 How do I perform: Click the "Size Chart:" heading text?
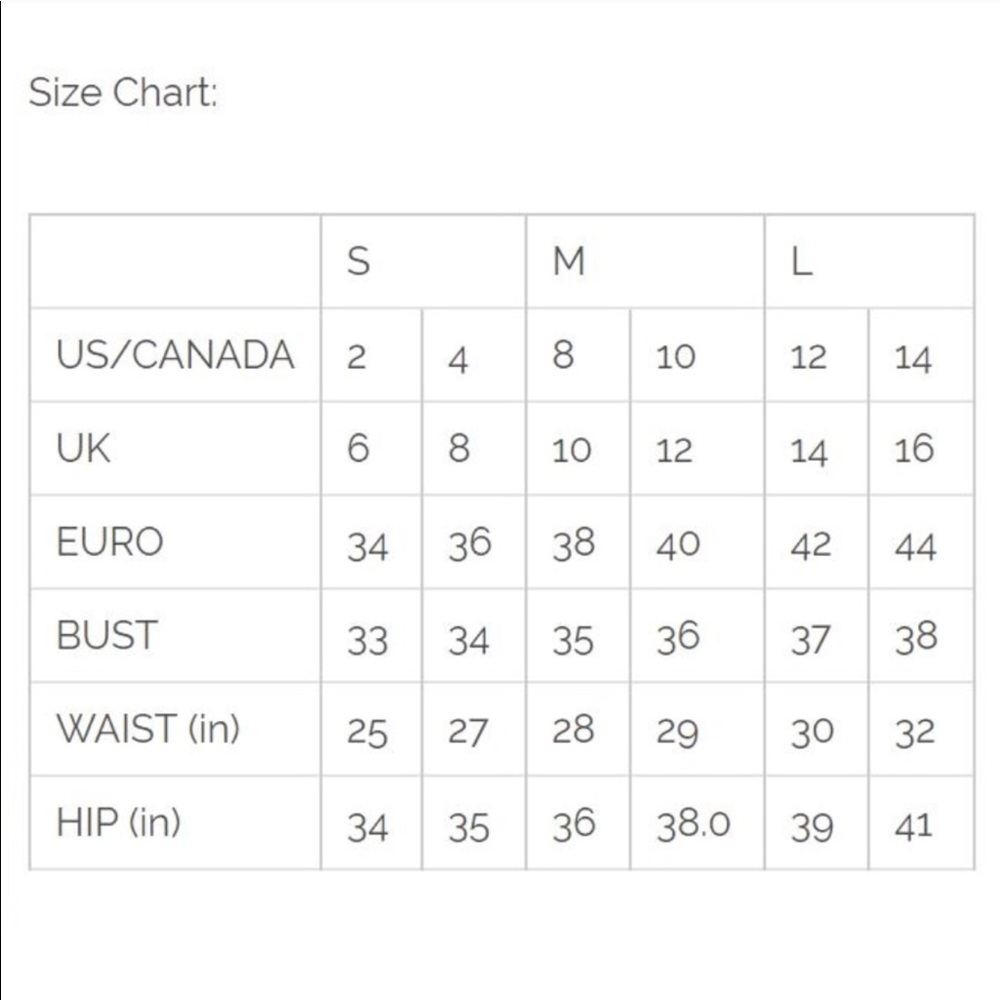pyautogui.click(x=123, y=94)
